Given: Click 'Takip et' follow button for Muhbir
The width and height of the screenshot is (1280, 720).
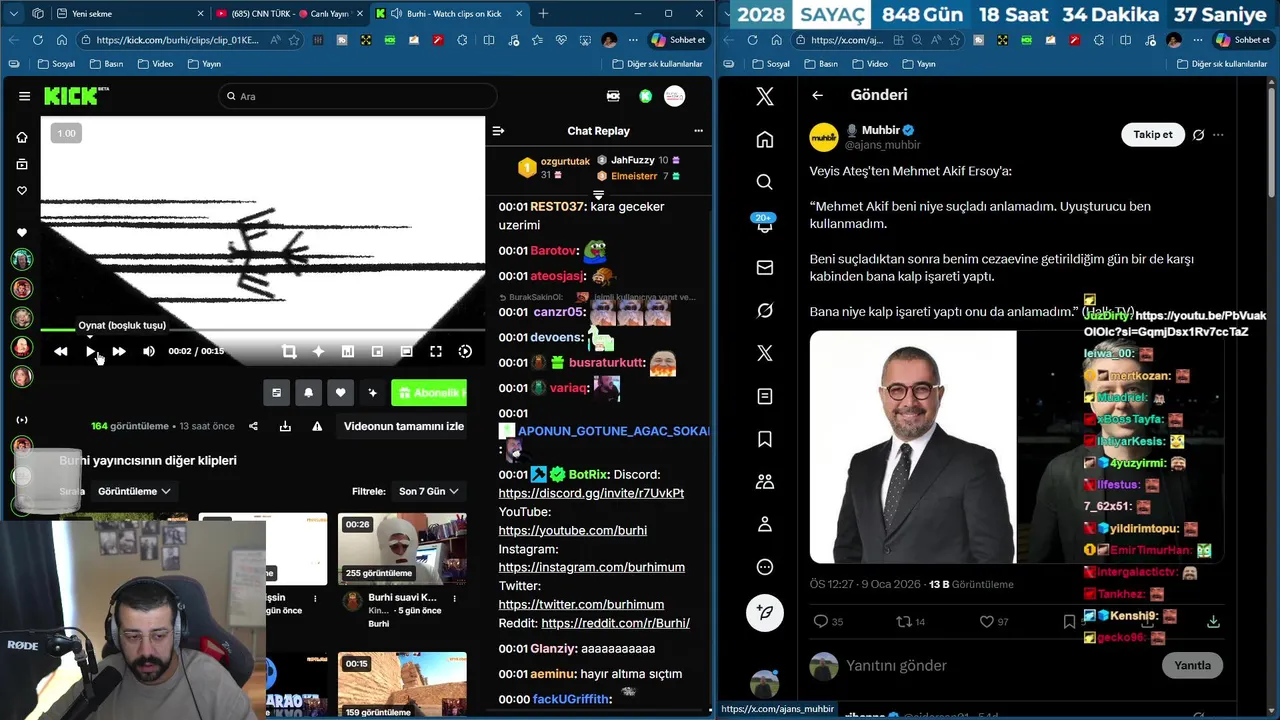Looking at the screenshot, I should [1153, 134].
